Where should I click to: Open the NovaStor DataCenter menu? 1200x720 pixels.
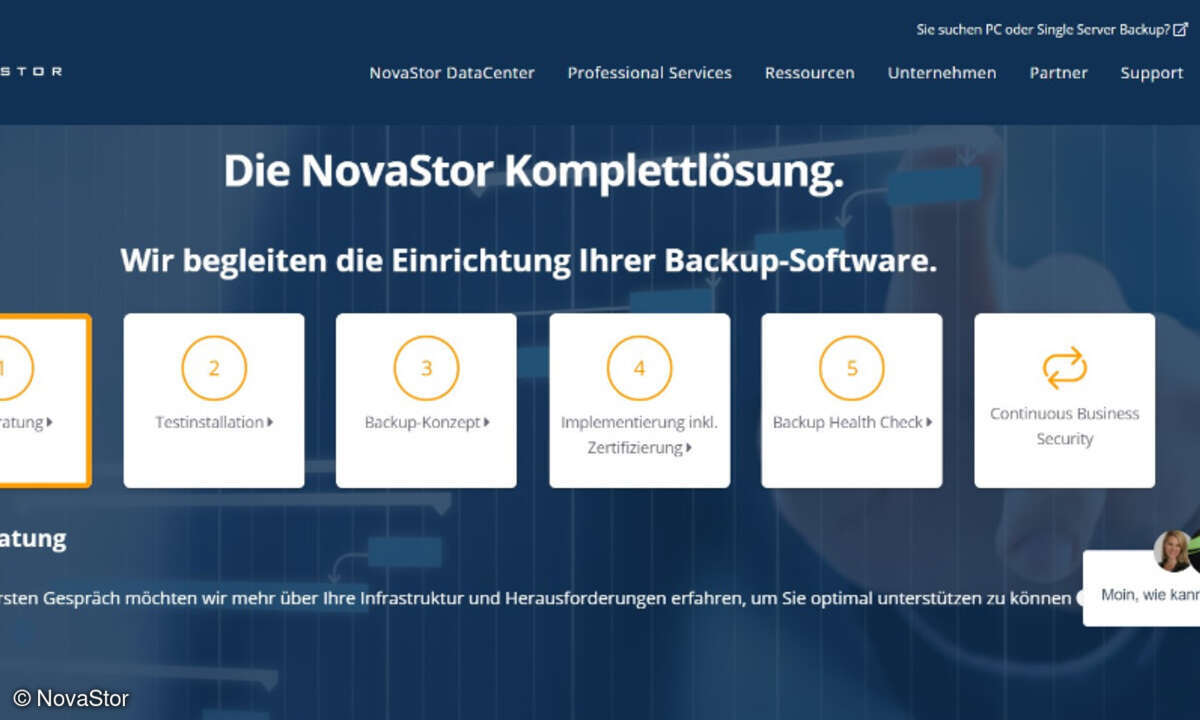pos(452,73)
